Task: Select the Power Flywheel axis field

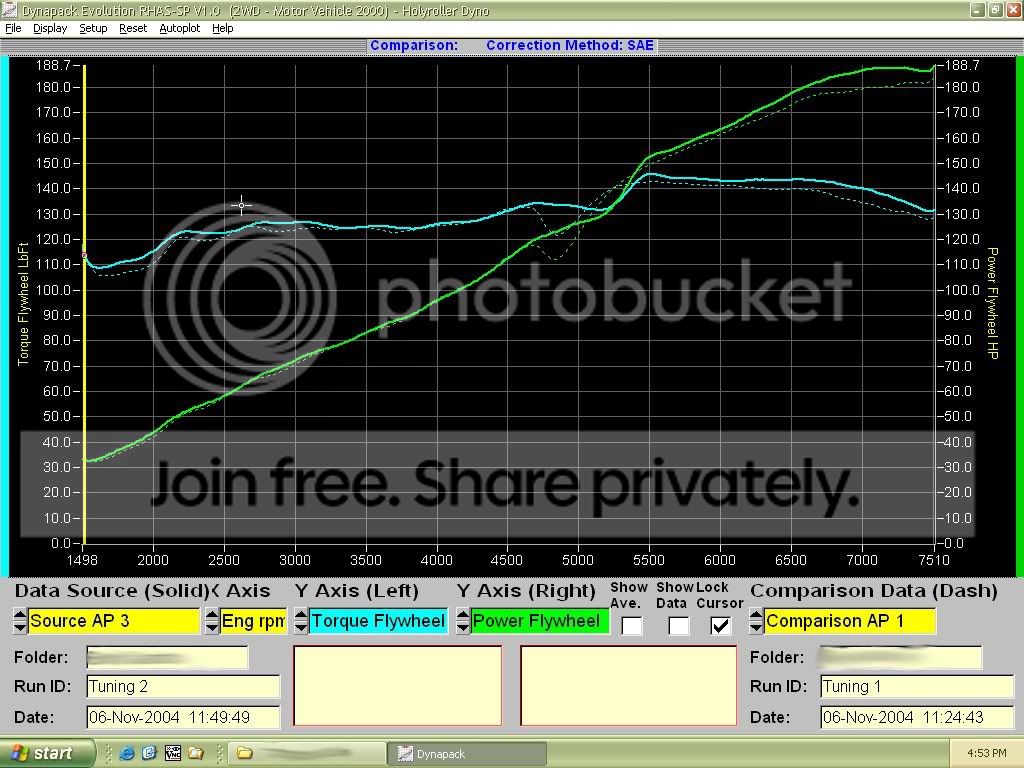Action: click(x=540, y=620)
